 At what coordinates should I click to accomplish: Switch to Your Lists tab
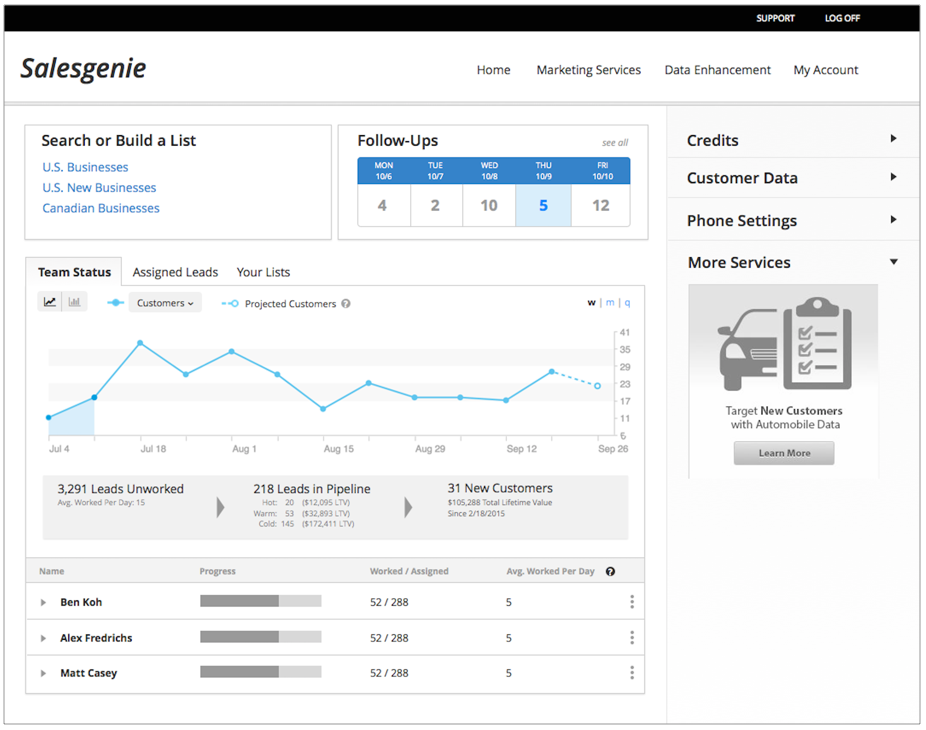coord(263,272)
